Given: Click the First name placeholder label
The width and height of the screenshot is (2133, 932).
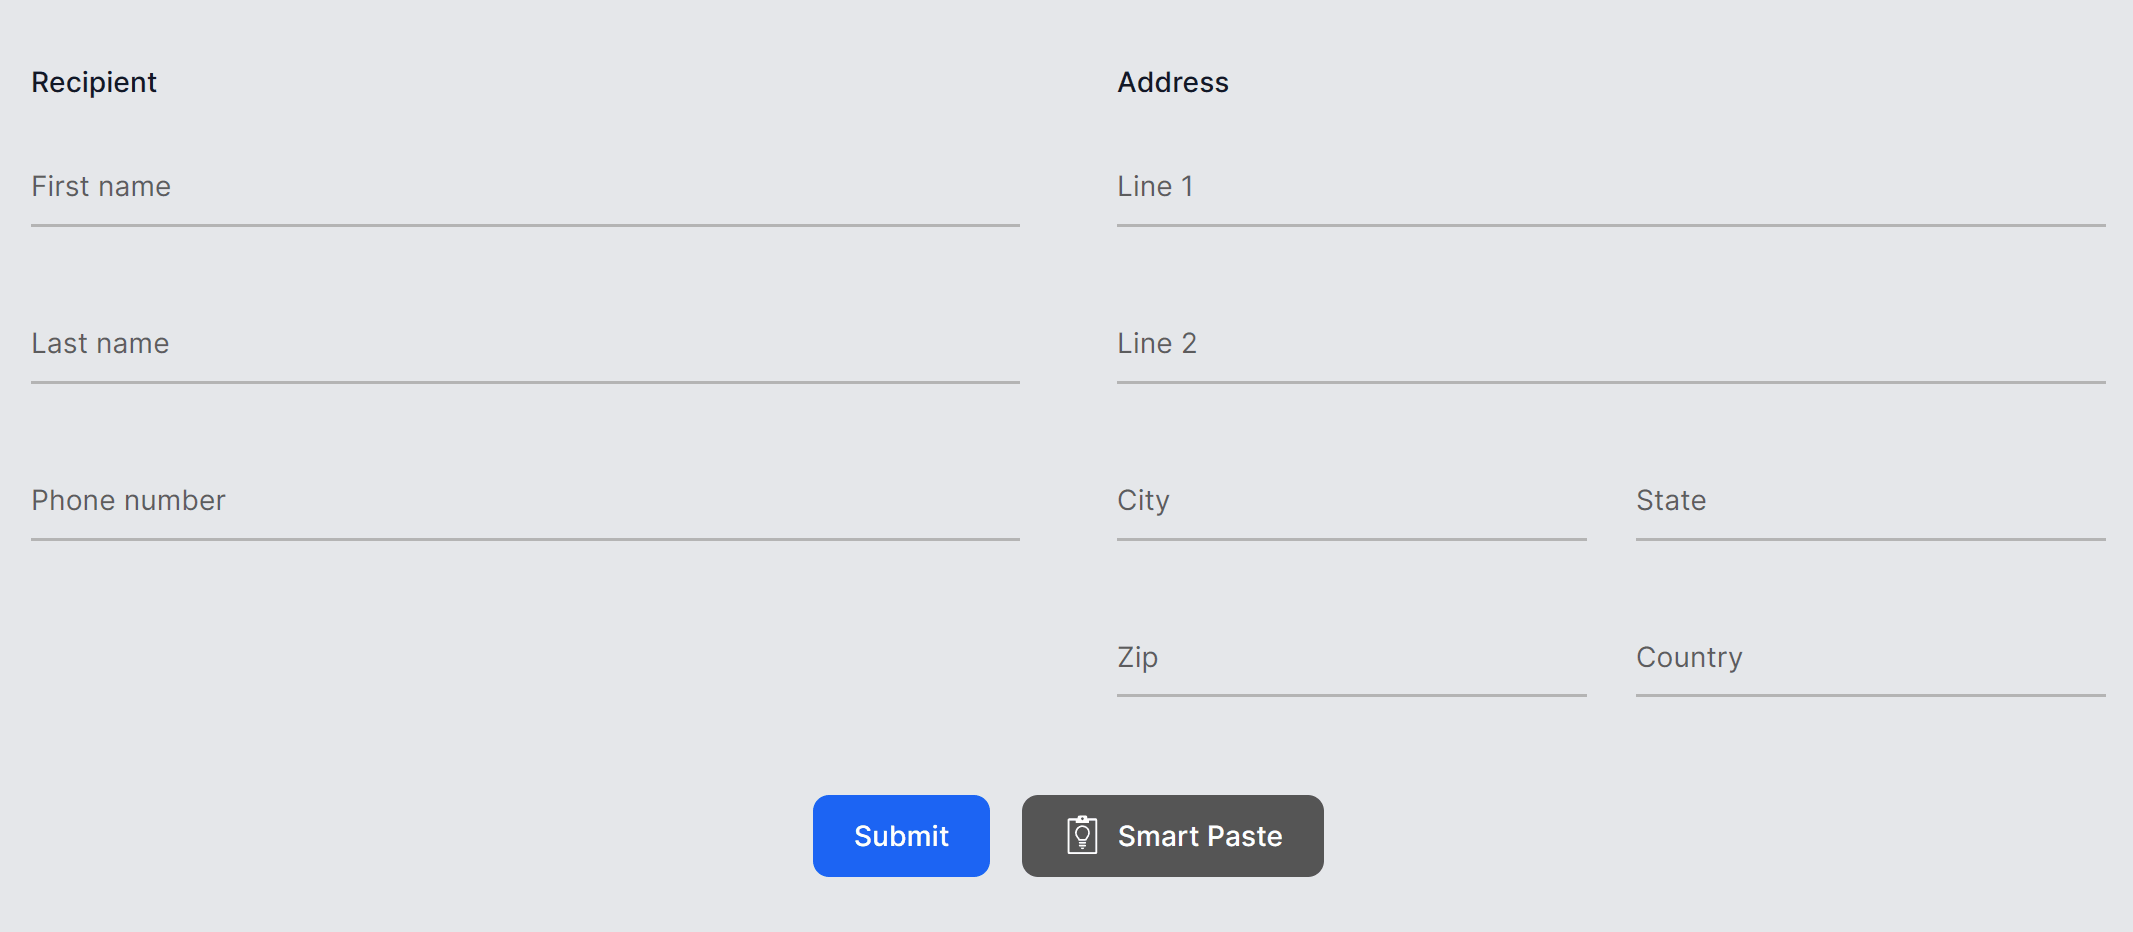Looking at the screenshot, I should coord(100,186).
